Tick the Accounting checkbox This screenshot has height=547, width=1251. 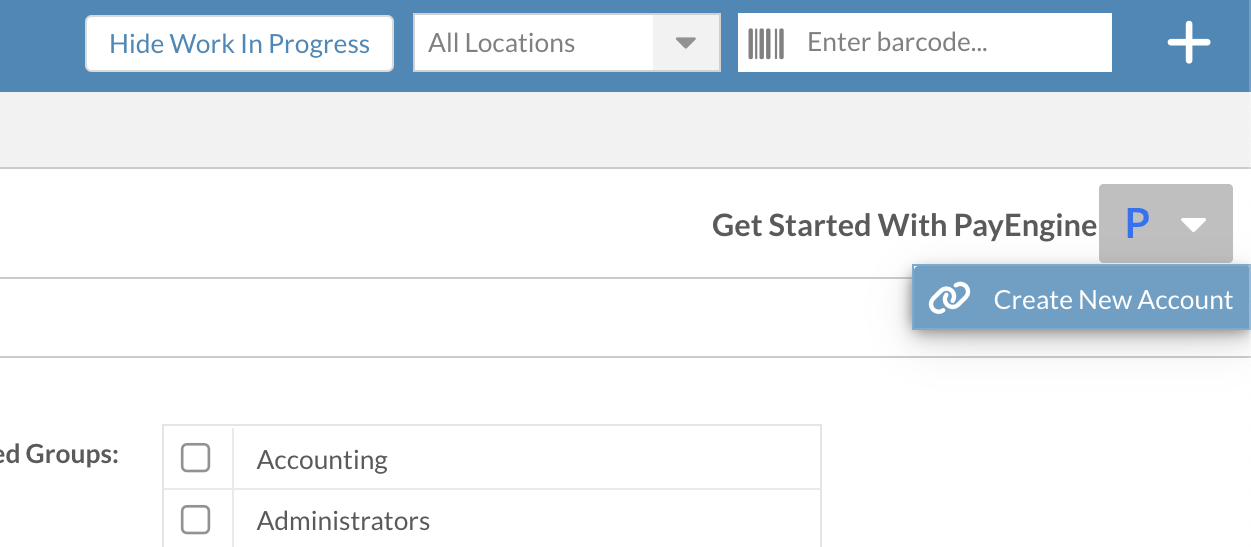195,458
